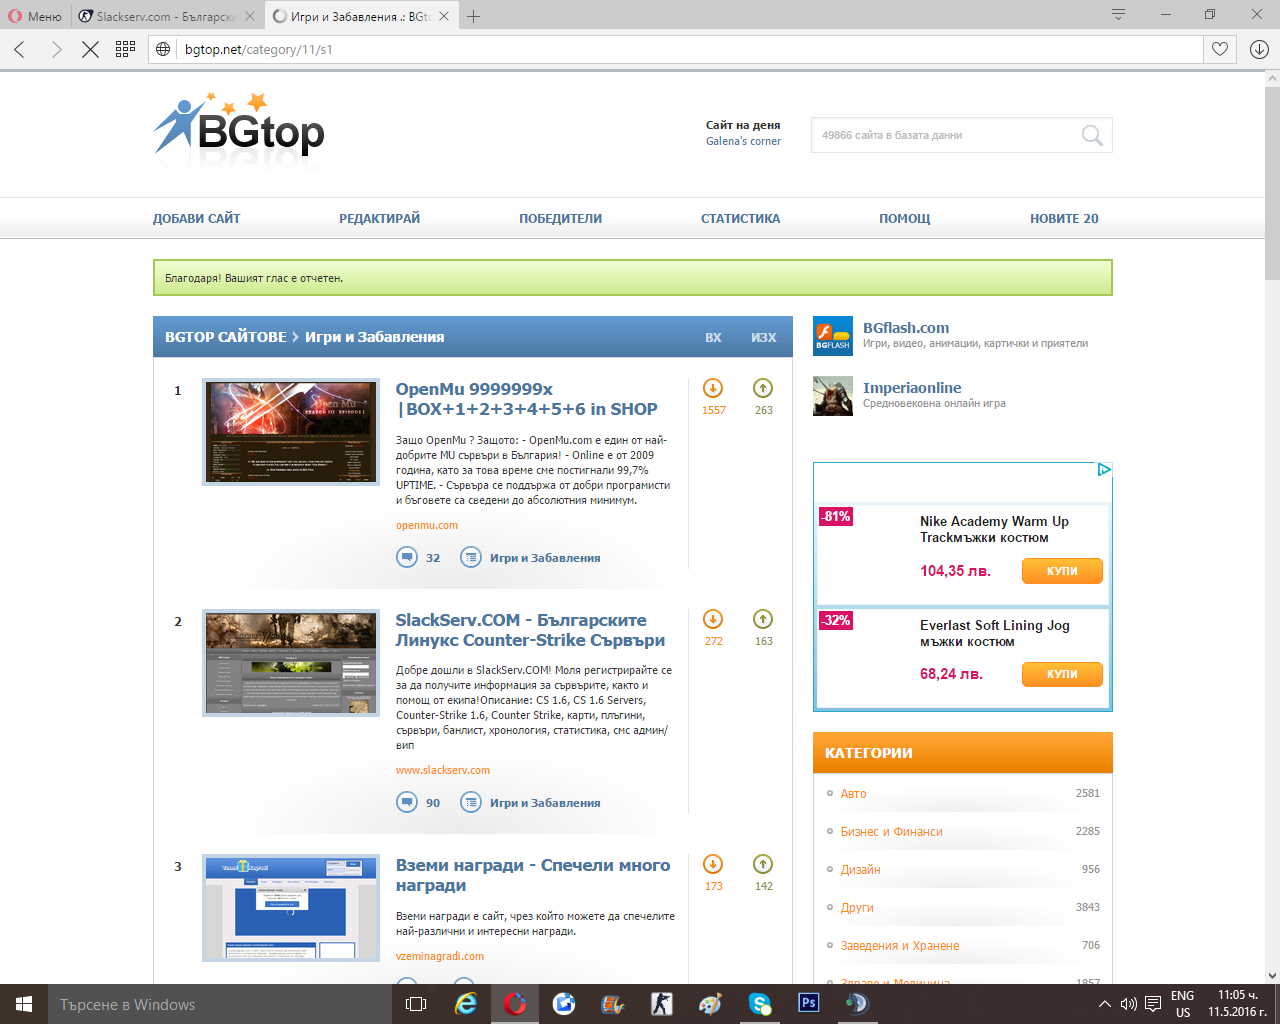Stop loading the page
The image size is (1280, 1024).
(90, 49)
